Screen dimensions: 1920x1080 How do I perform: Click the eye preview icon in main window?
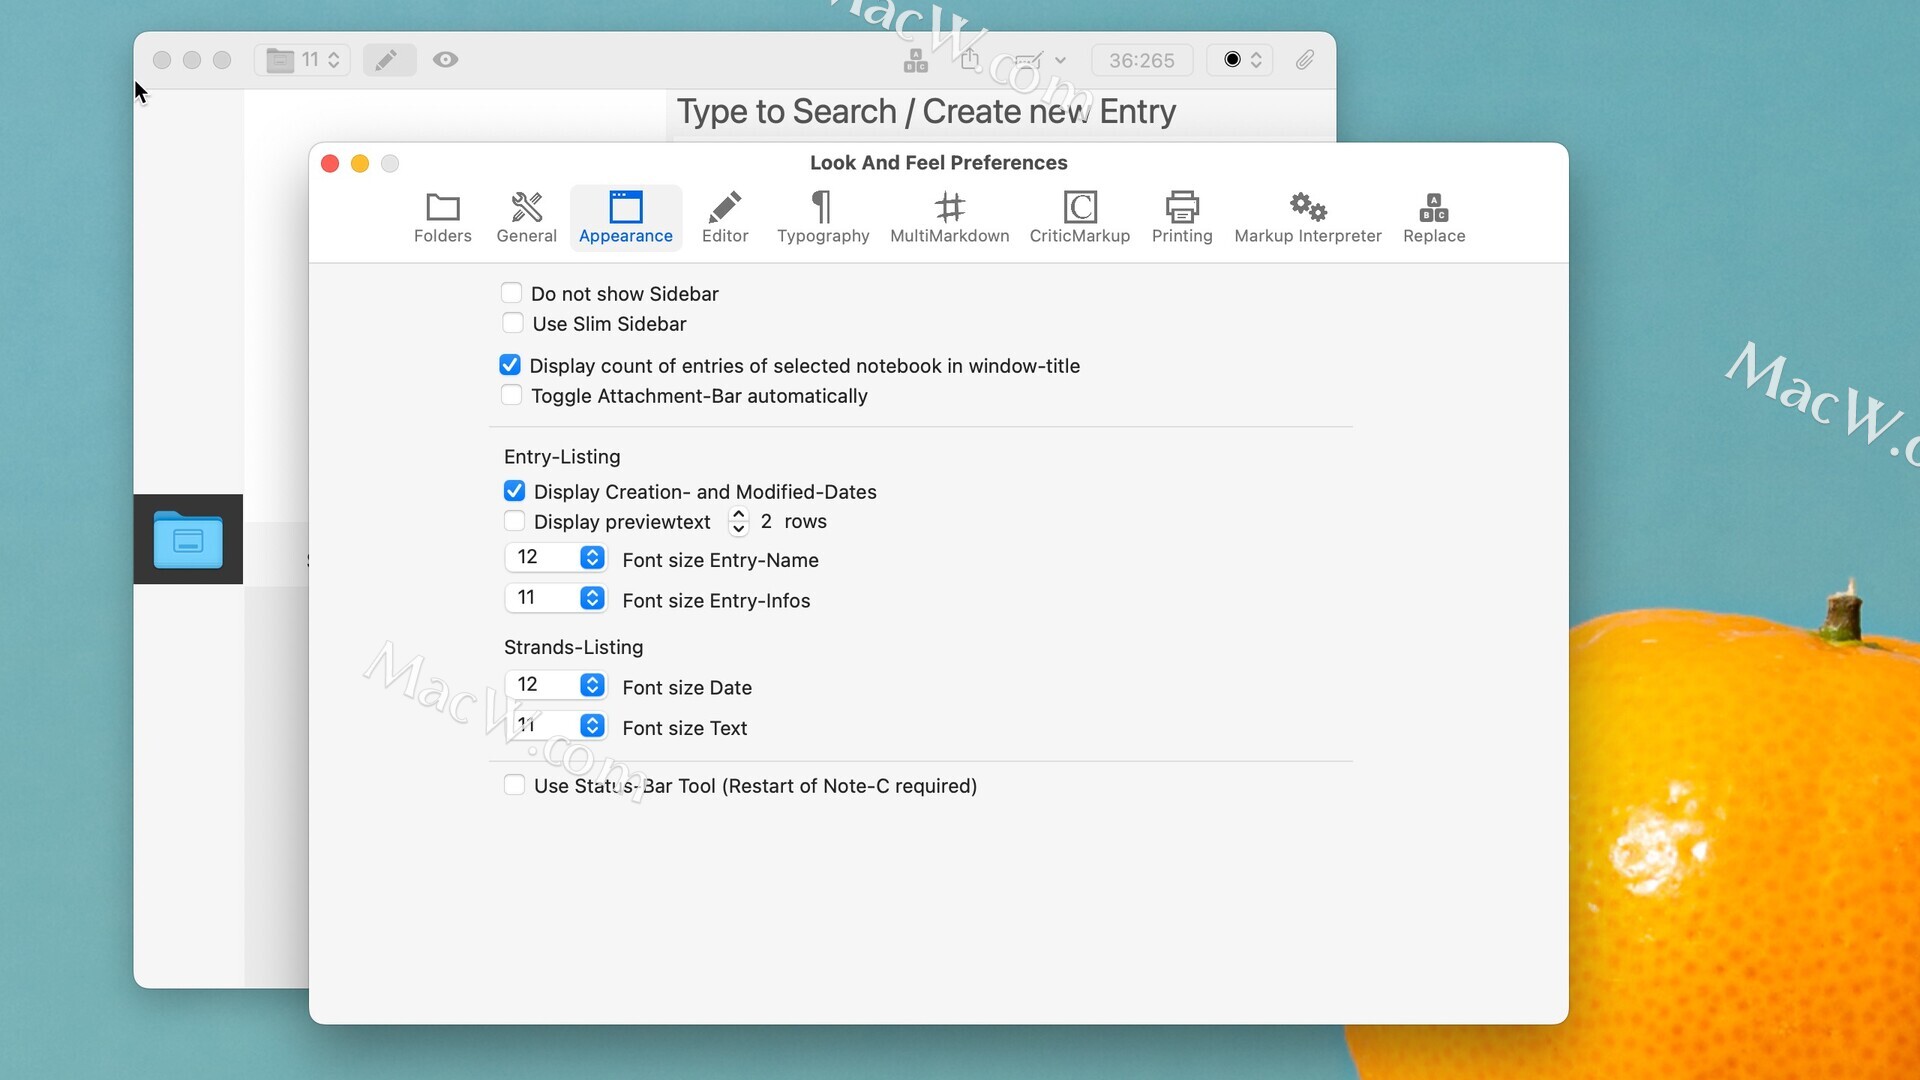(x=446, y=60)
